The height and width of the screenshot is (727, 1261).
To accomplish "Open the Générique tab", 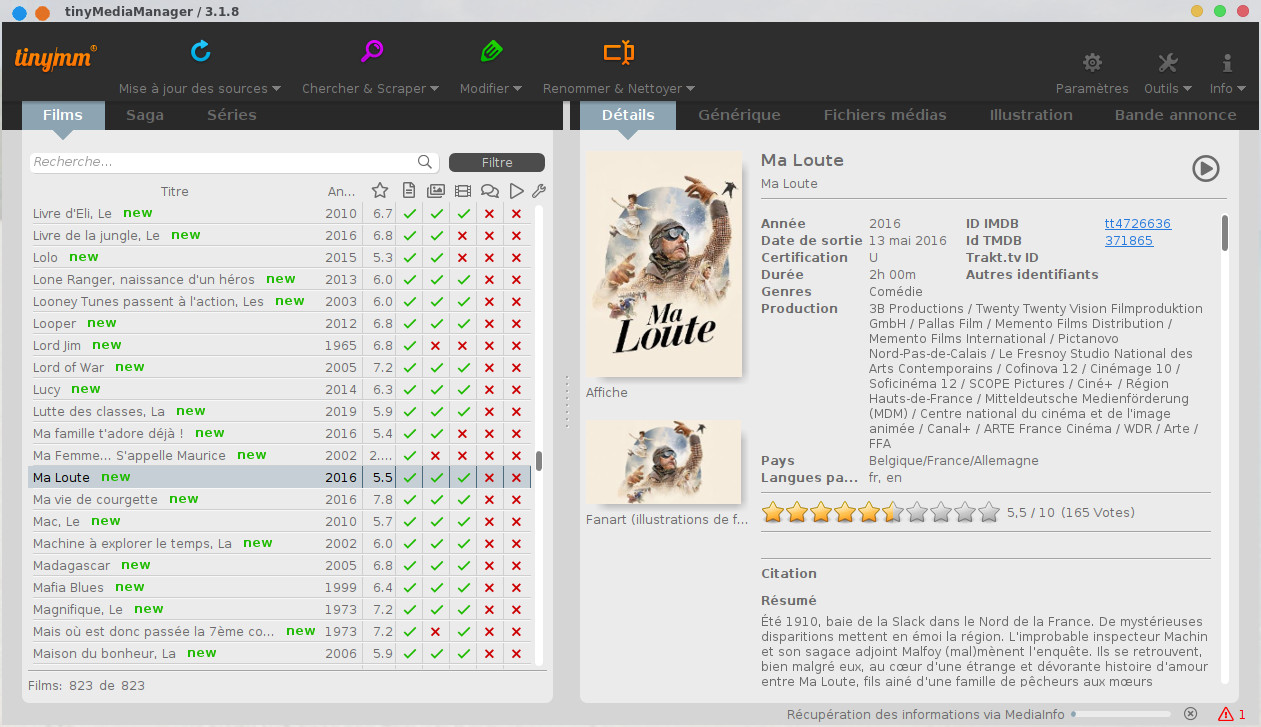I will [739, 115].
